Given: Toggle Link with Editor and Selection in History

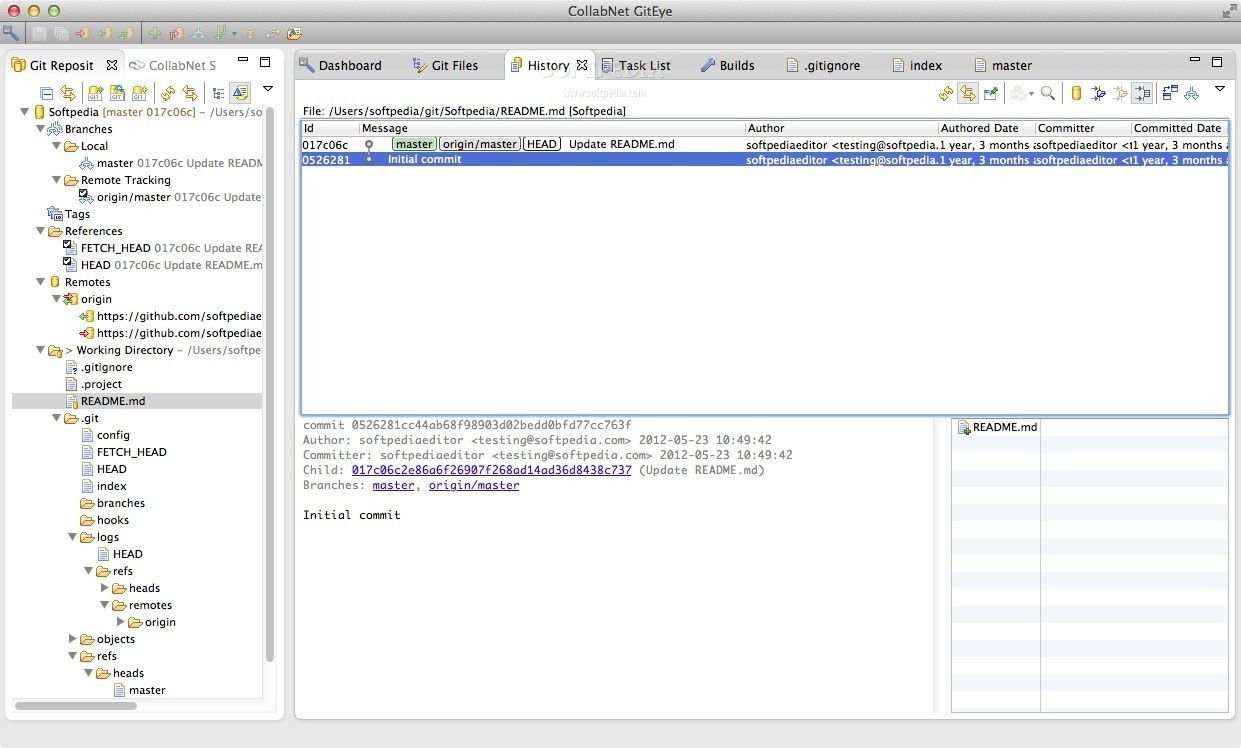Looking at the screenshot, I should click(x=968, y=93).
